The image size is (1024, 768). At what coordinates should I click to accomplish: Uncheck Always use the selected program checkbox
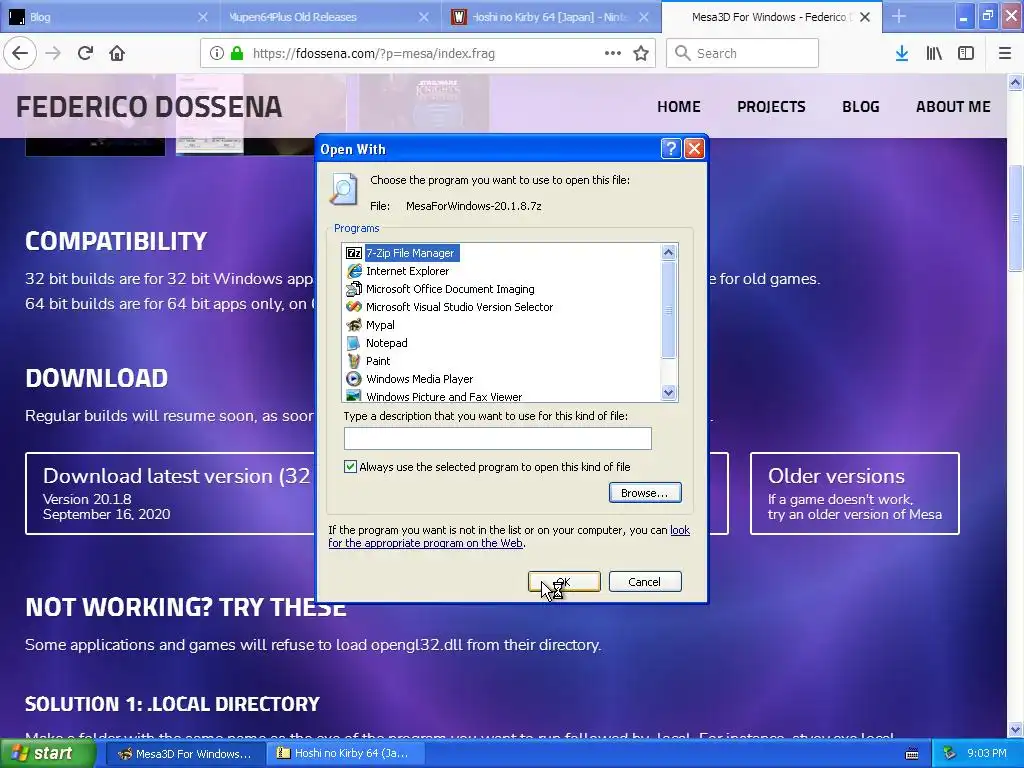pos(350,466)
